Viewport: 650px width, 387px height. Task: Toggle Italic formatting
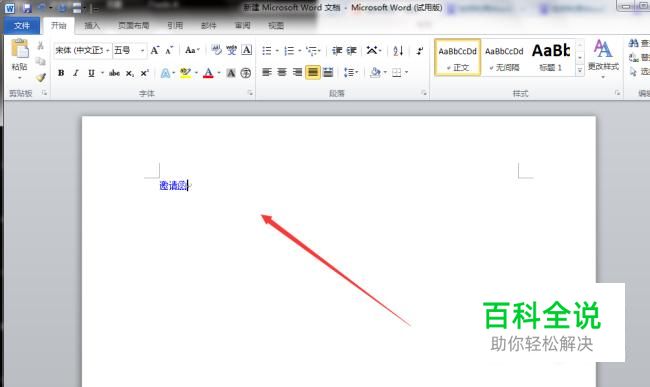(75, 73)
